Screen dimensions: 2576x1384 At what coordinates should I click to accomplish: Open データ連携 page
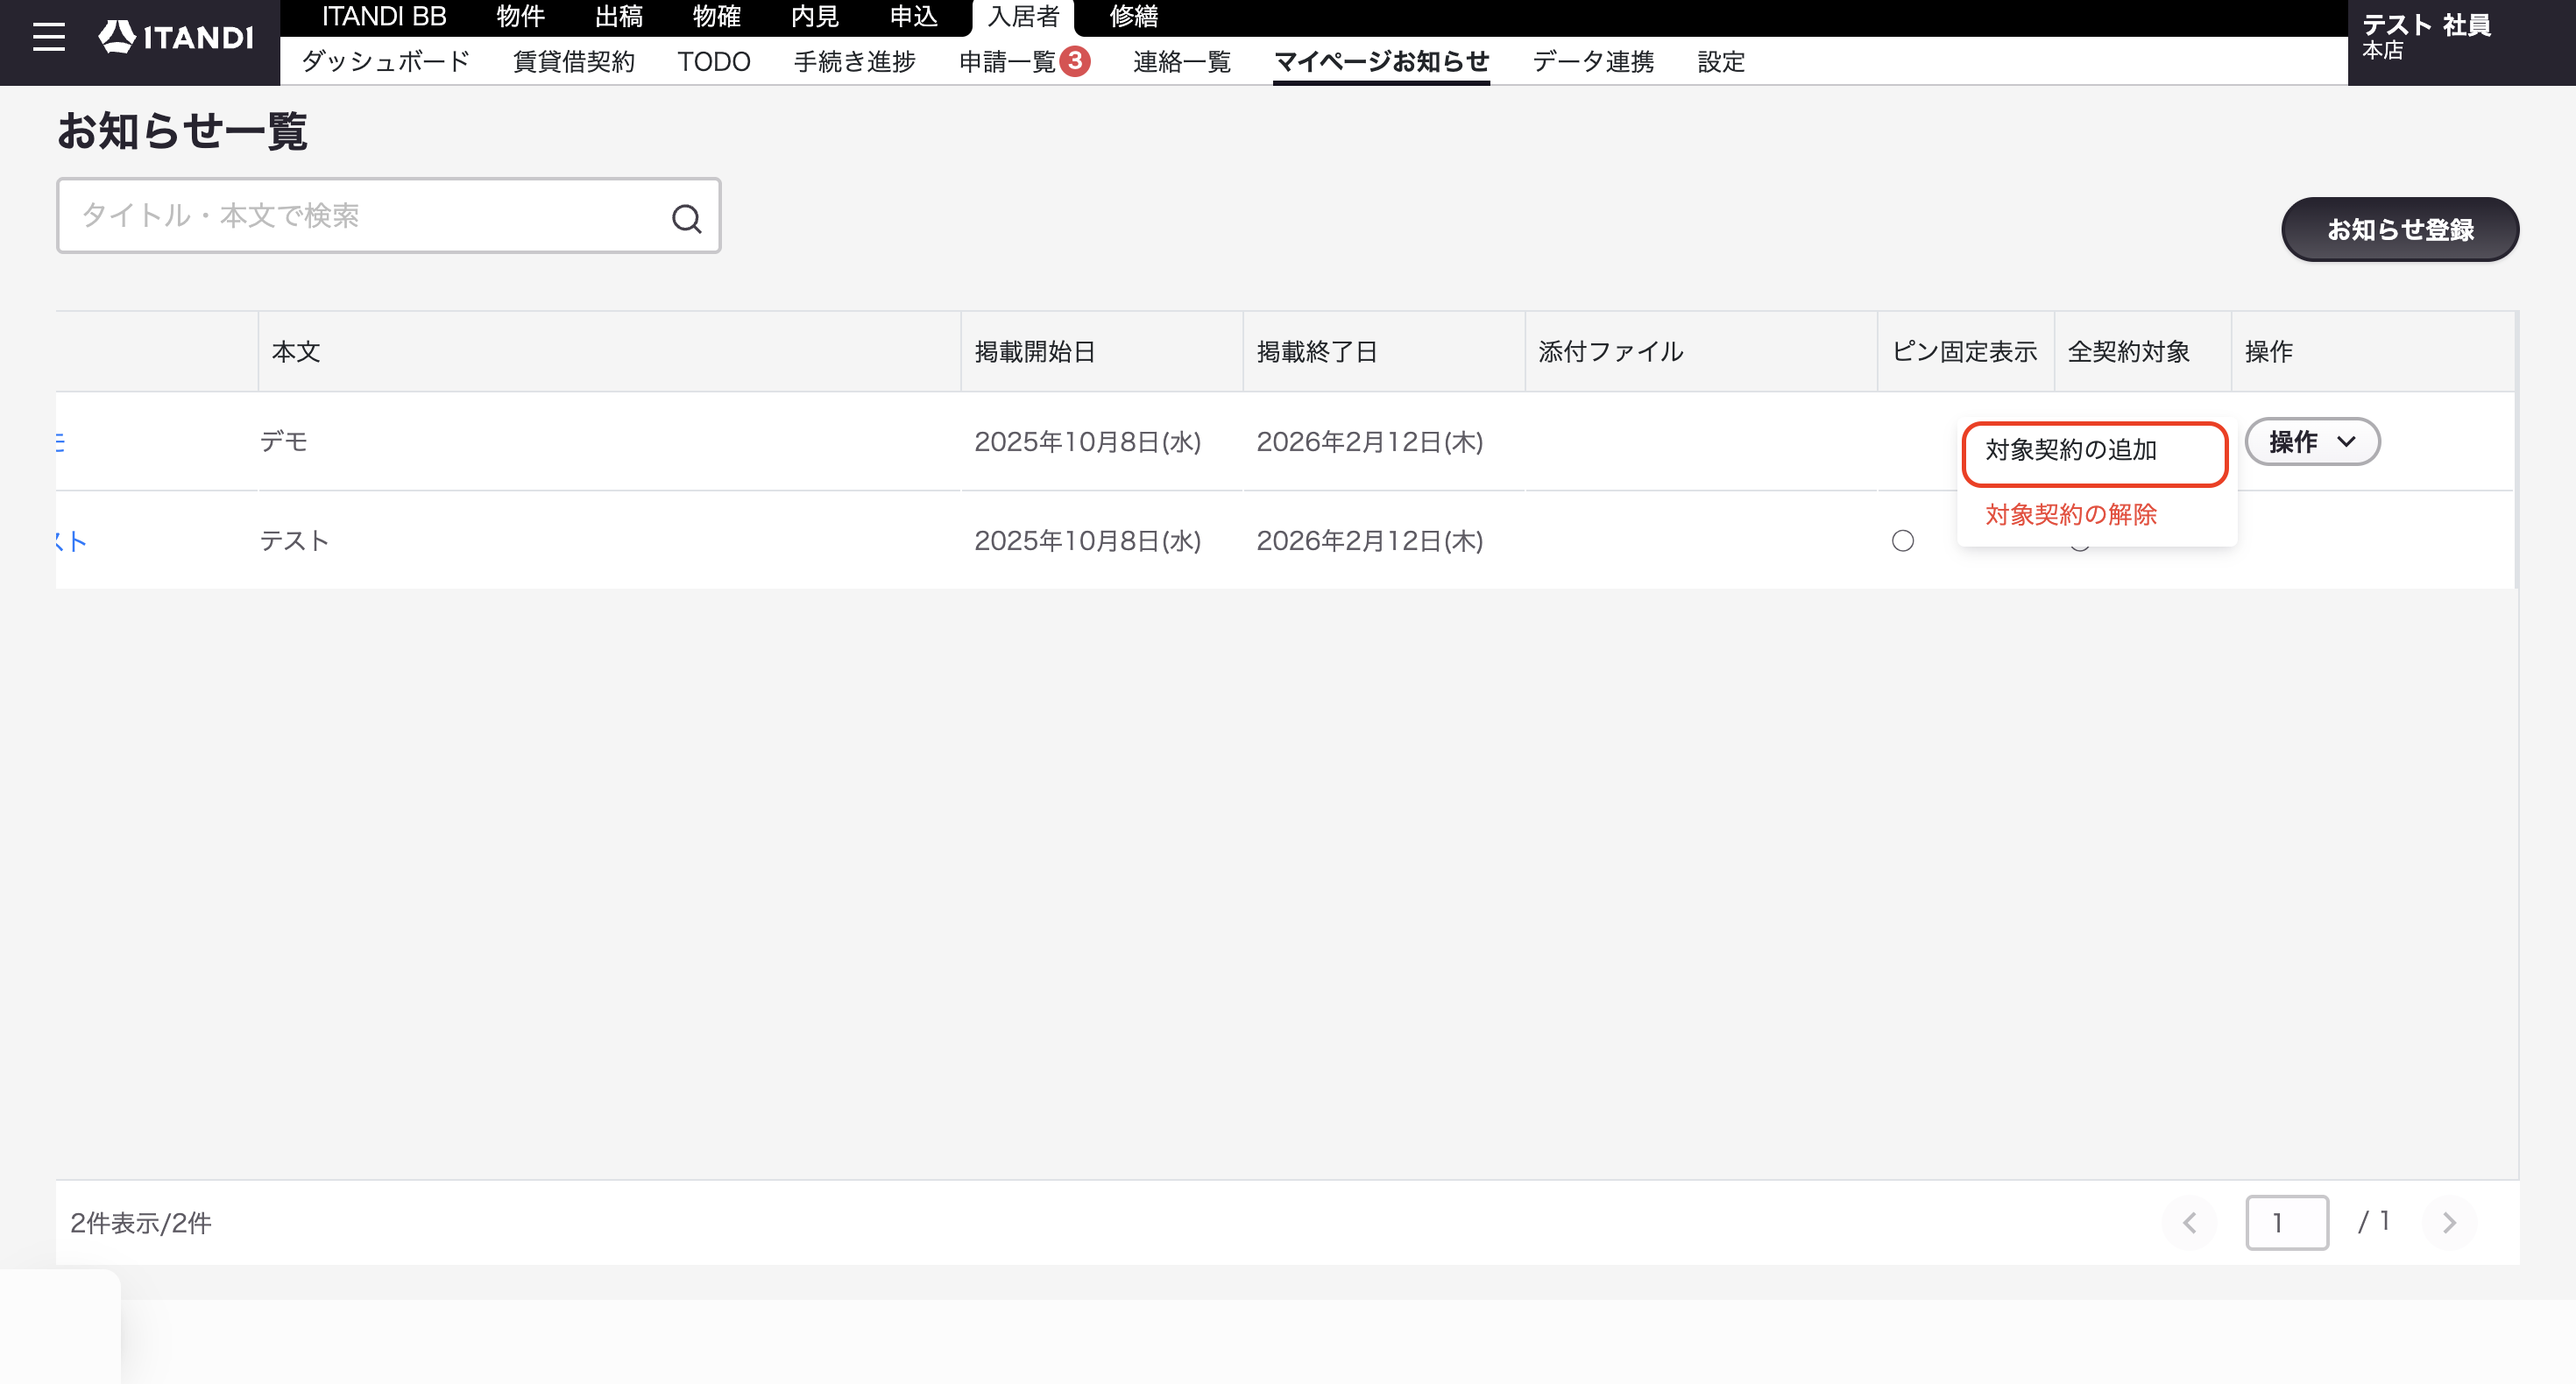(1593, 62)
